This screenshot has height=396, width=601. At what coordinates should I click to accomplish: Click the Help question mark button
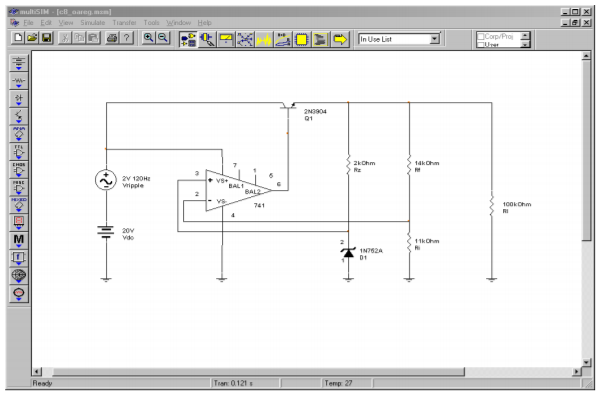click(x=126, y=38)
